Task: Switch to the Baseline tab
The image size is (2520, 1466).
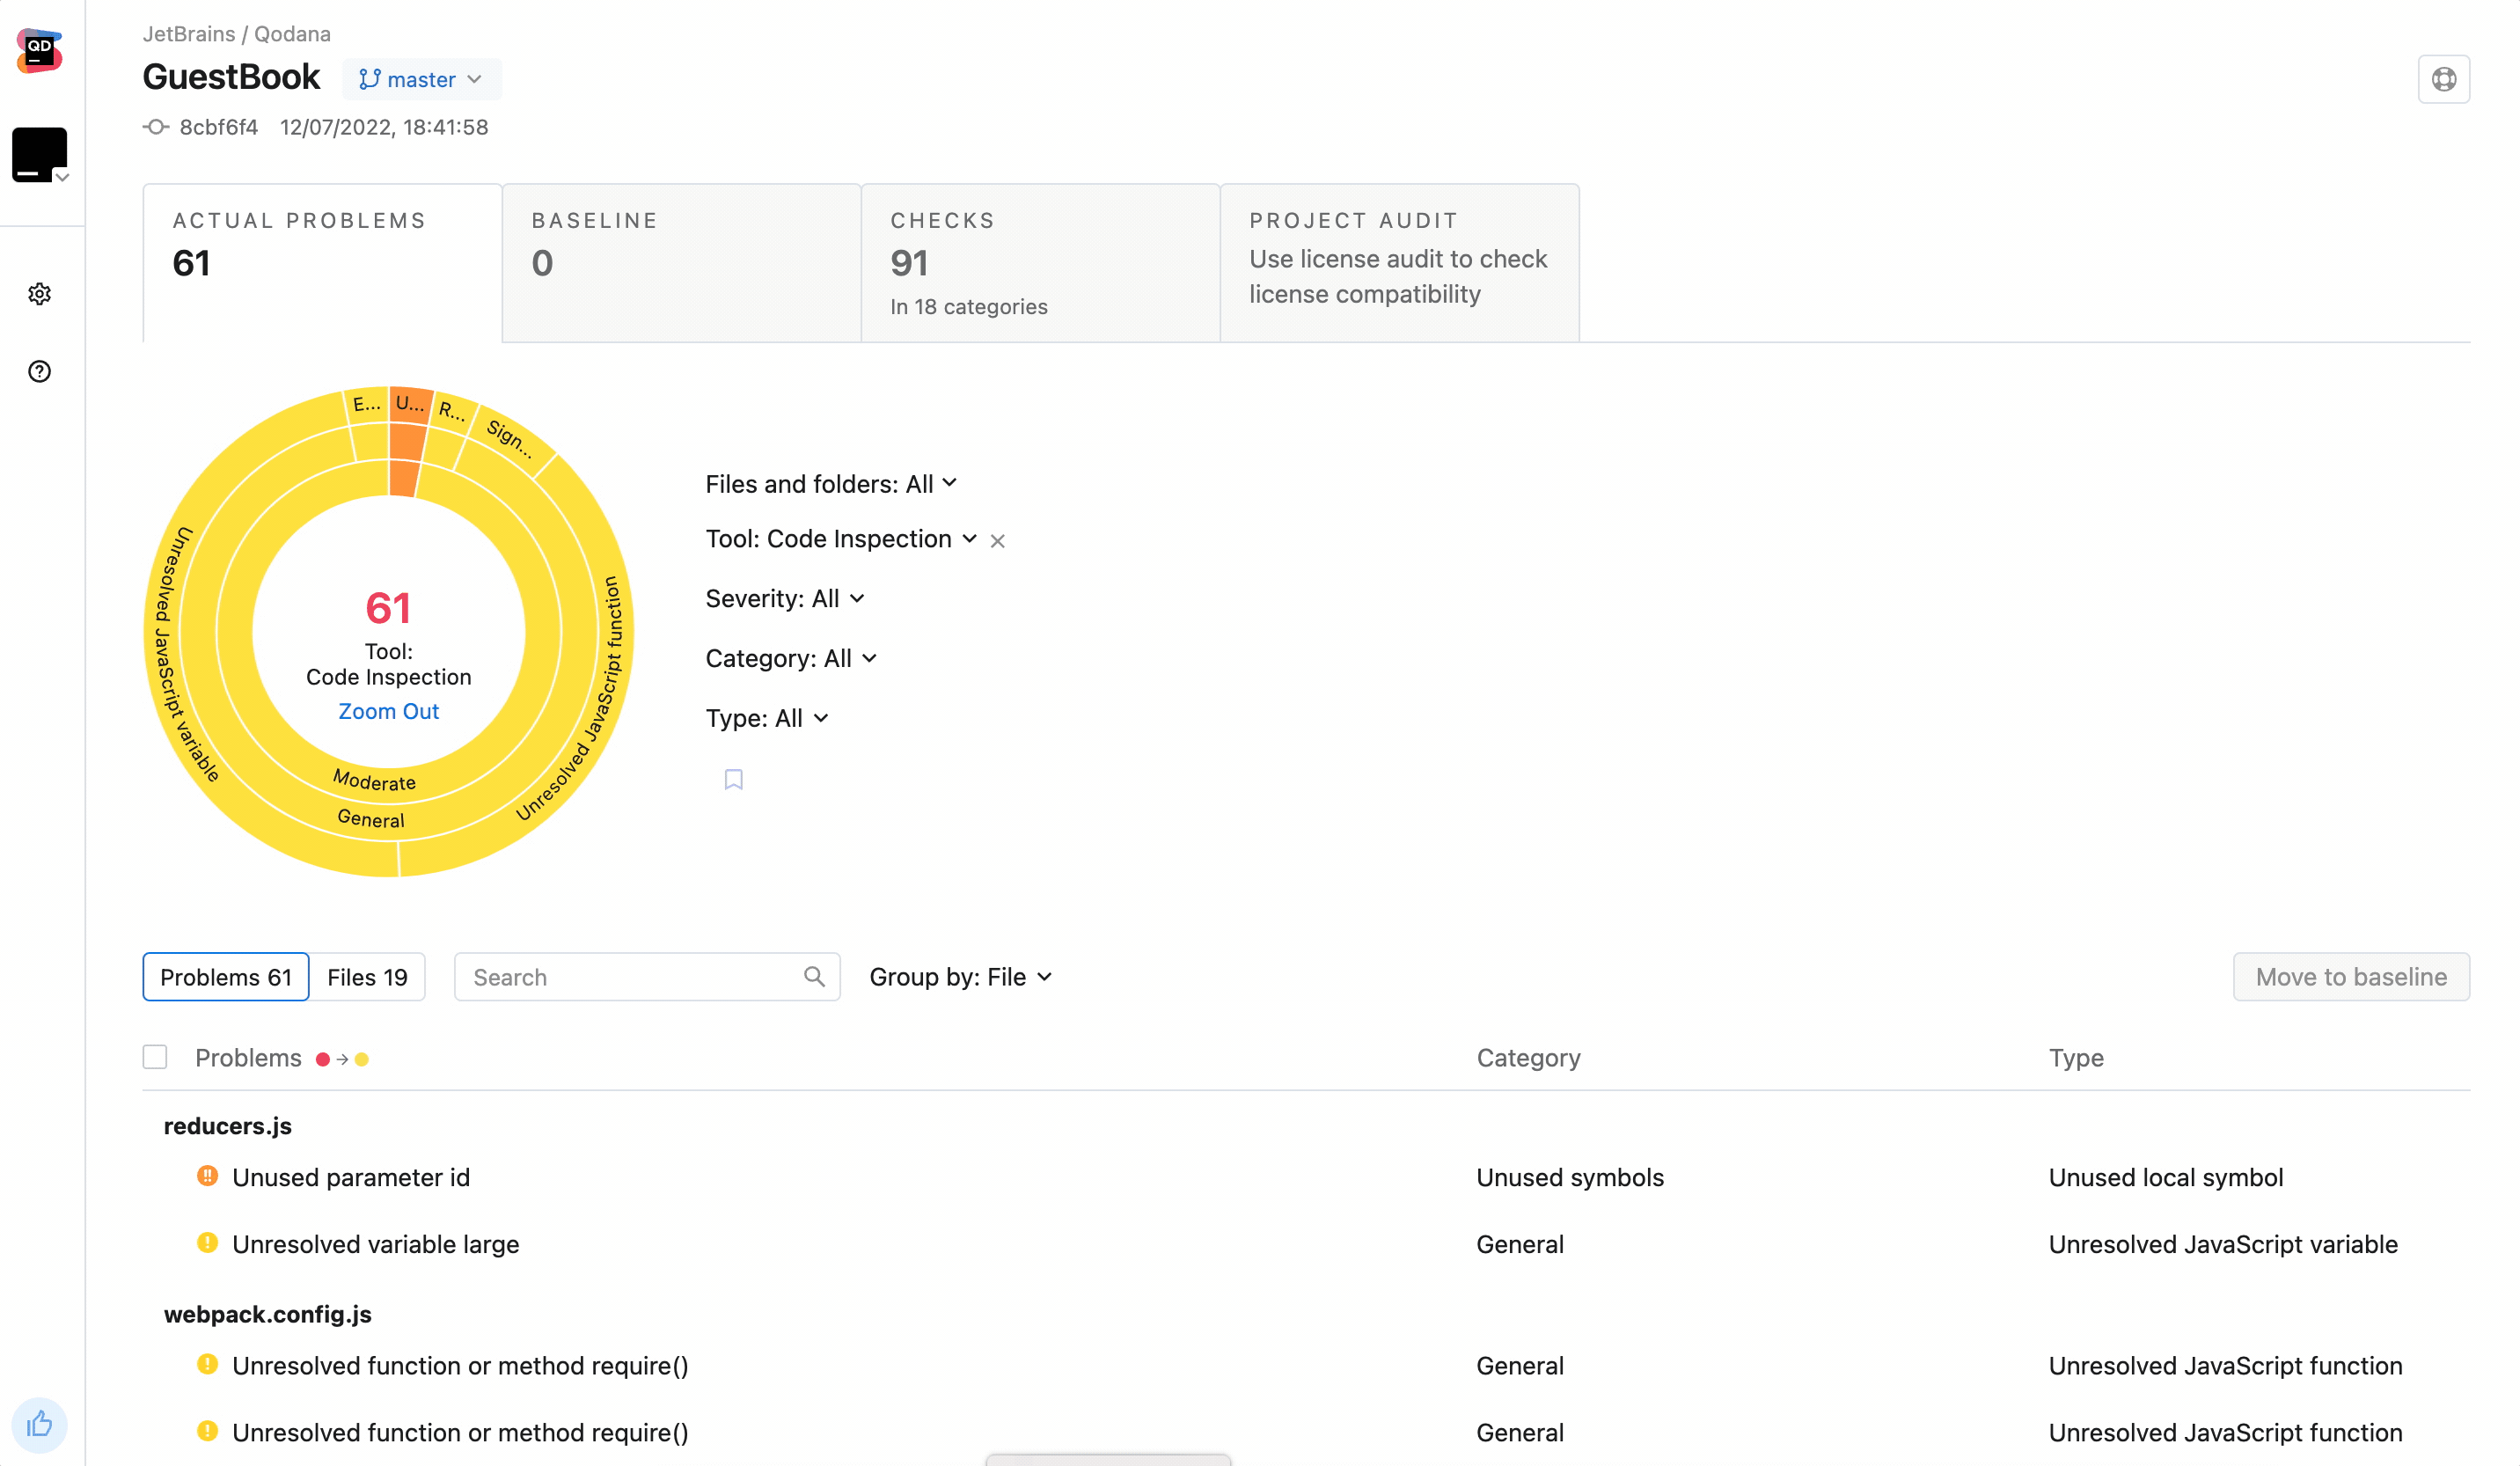Action: 681,262
